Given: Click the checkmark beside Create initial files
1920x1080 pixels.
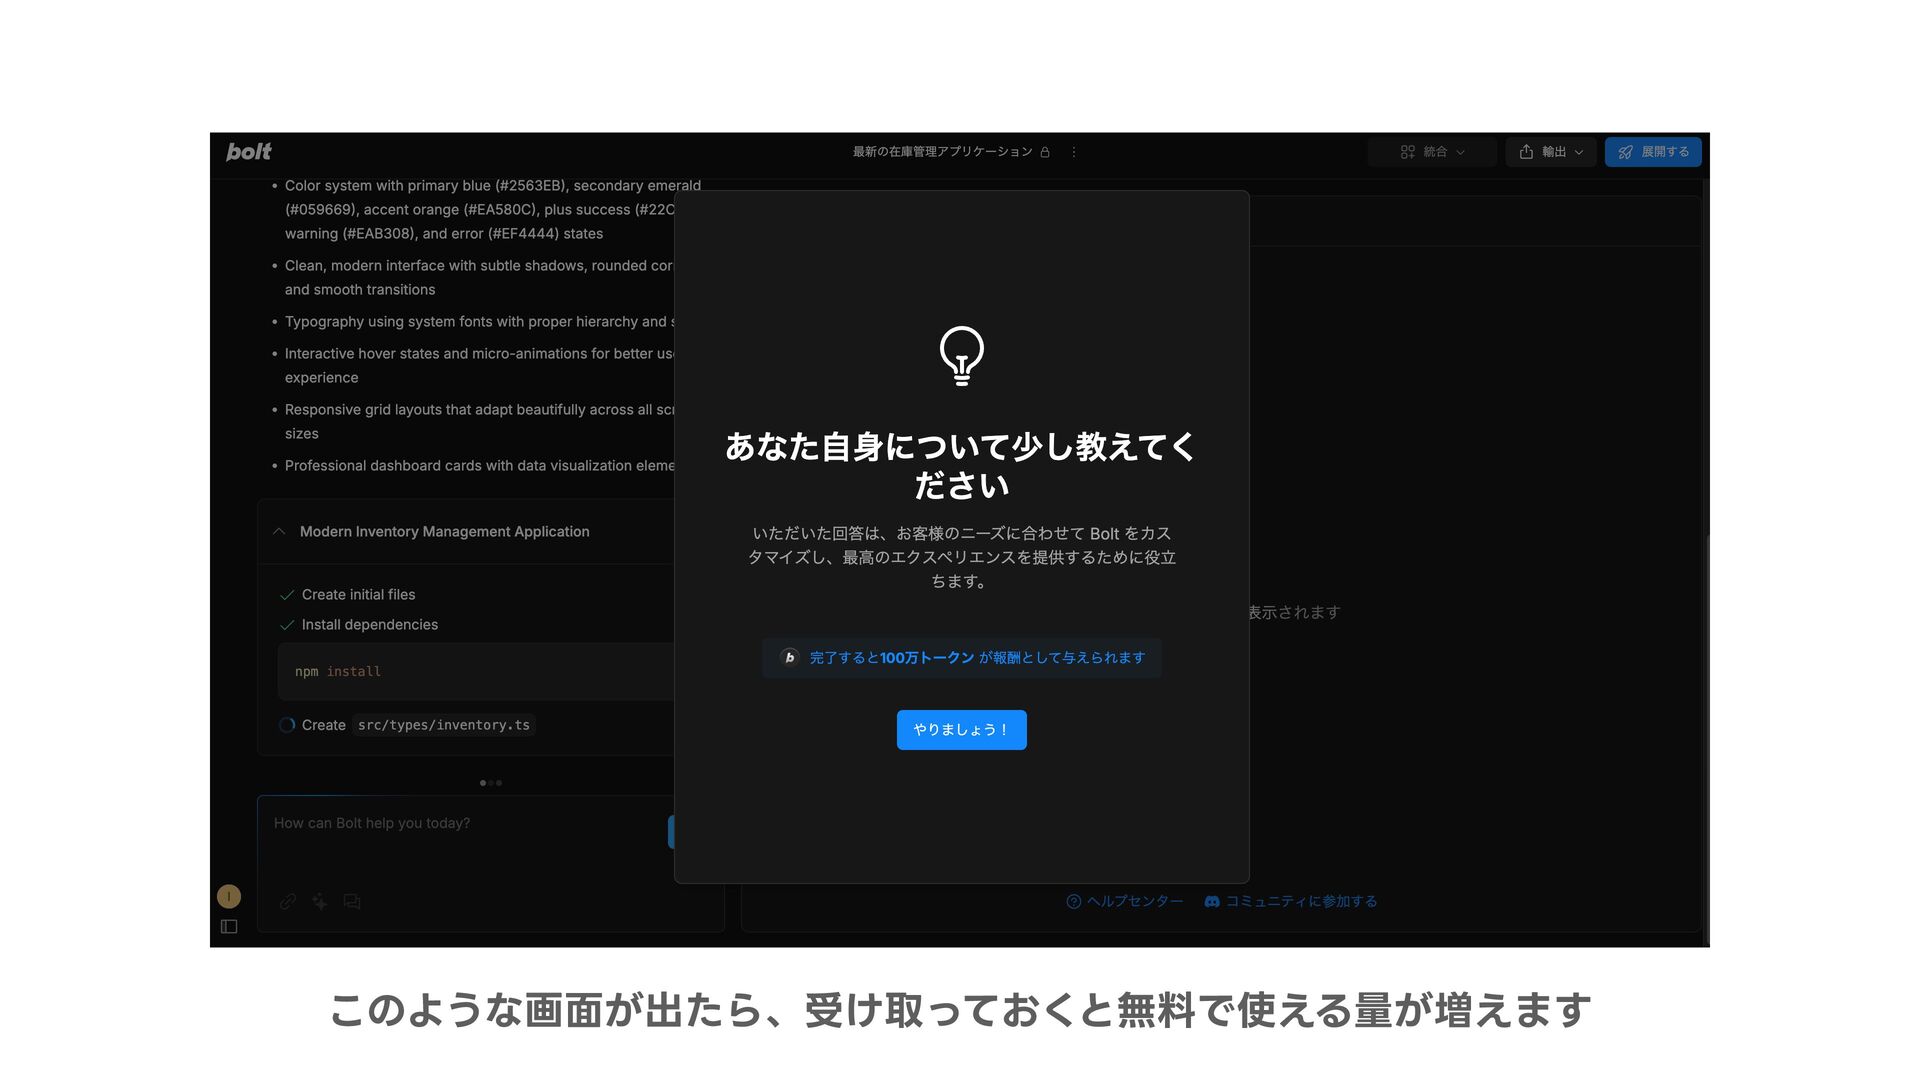Looking at the screenshot, I should click(287, 595).
